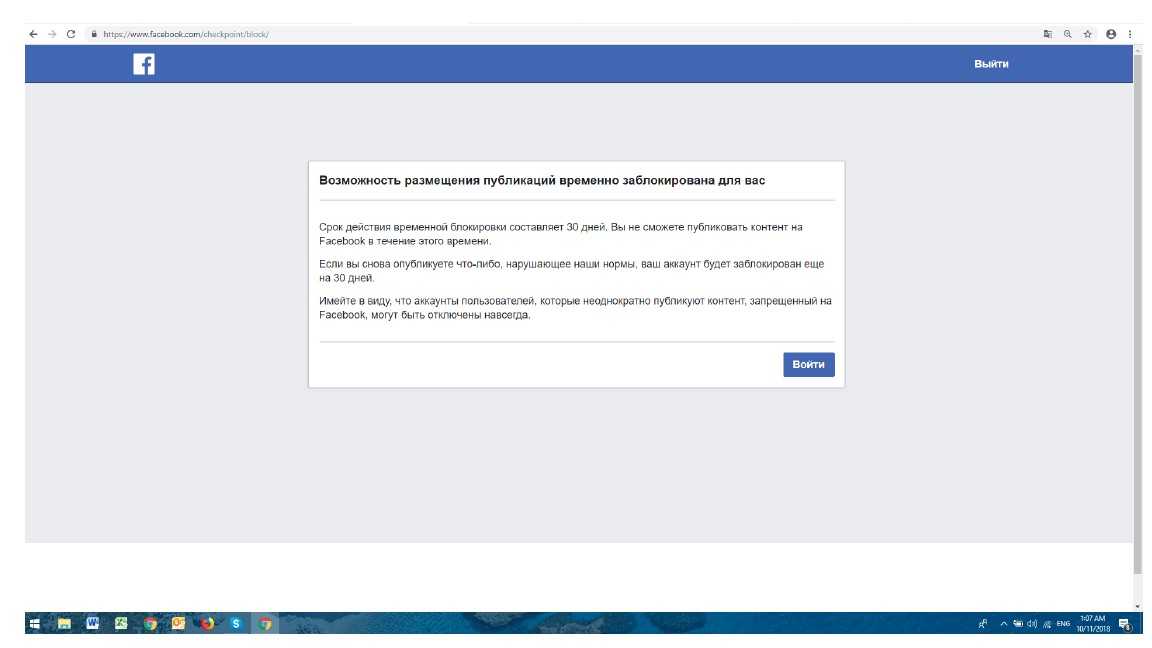Go back using the browser back arrow
The height and width of the screenshot is (648, 1152).
point(33,35)
